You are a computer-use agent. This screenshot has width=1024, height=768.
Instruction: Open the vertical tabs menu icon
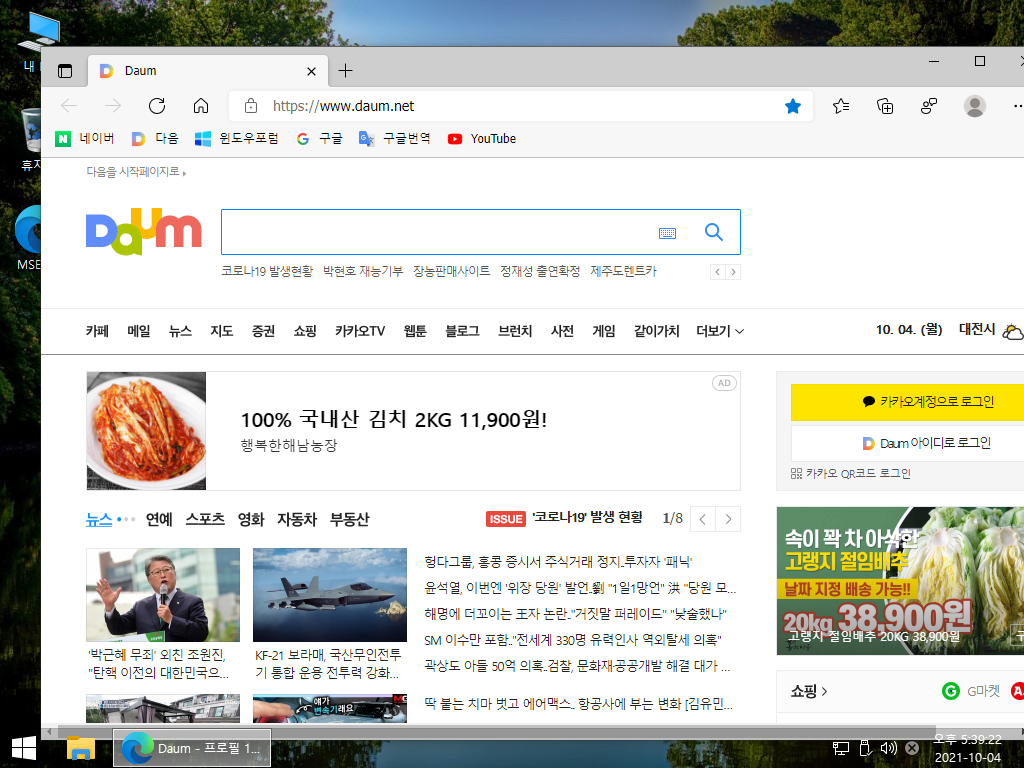[x=65, y=71]
